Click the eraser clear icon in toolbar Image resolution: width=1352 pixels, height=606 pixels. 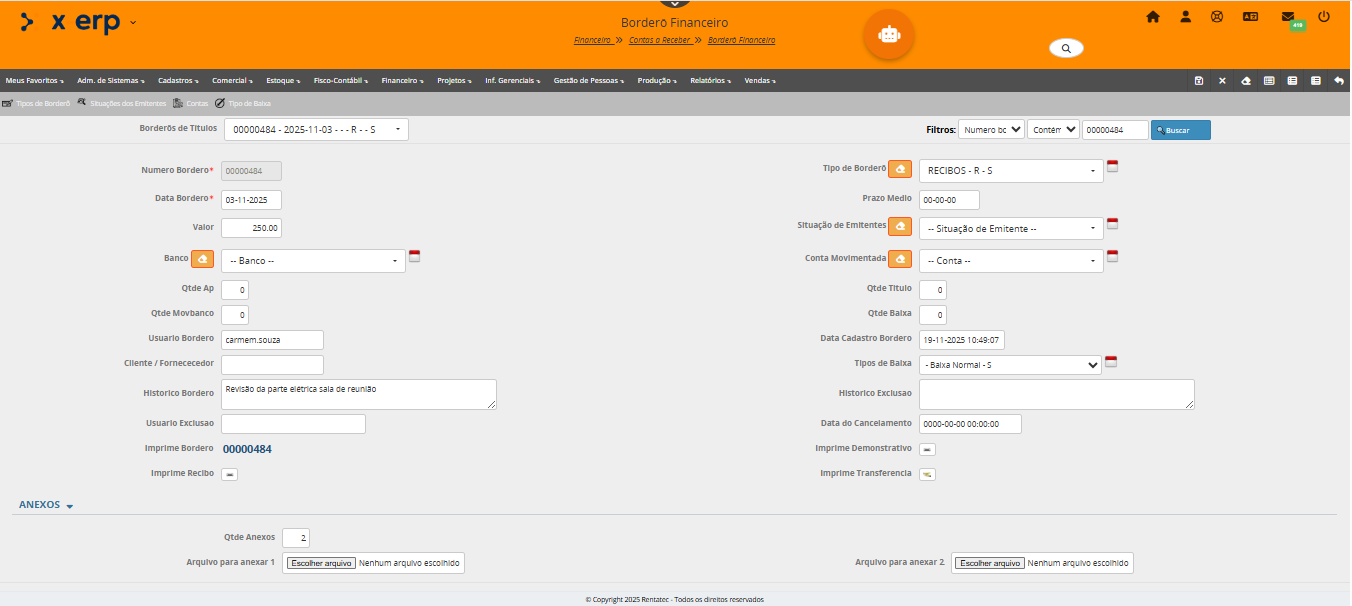tap(1245, 81)
